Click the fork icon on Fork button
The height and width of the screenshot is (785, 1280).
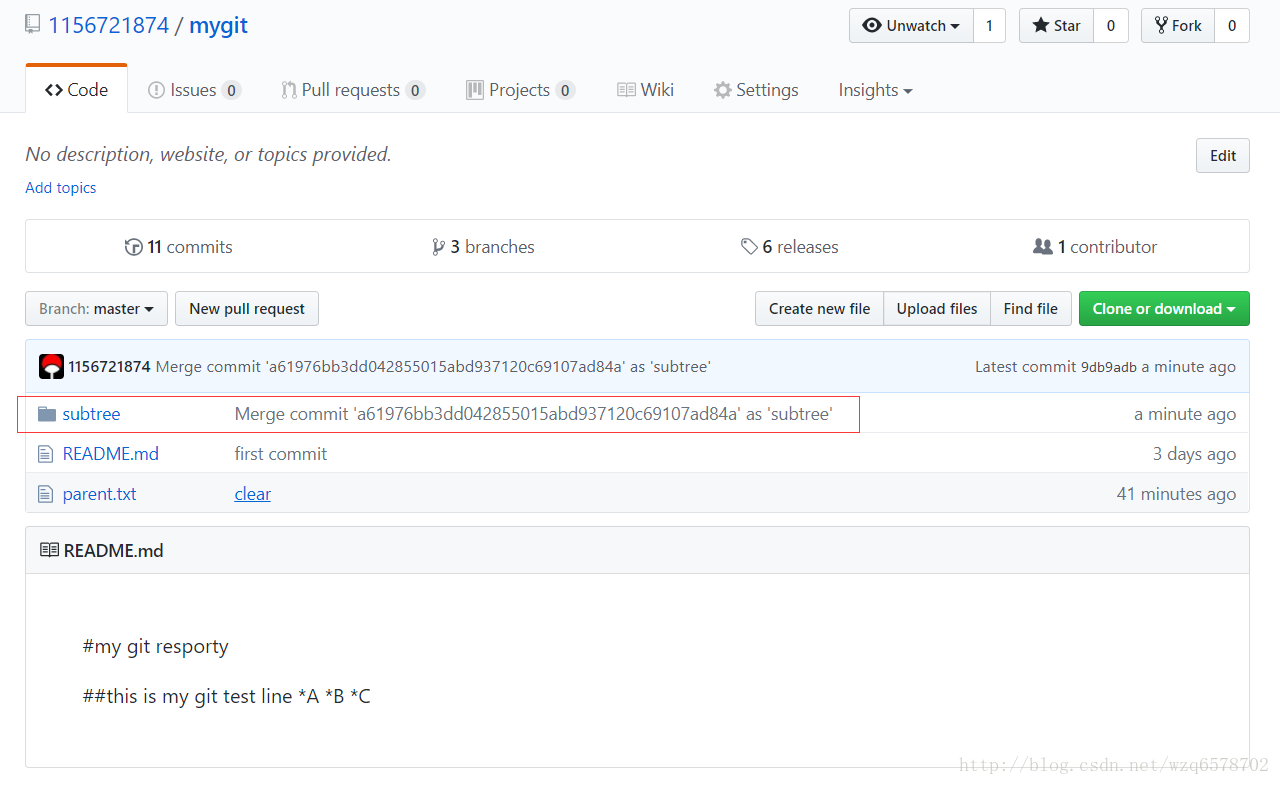1161,26
